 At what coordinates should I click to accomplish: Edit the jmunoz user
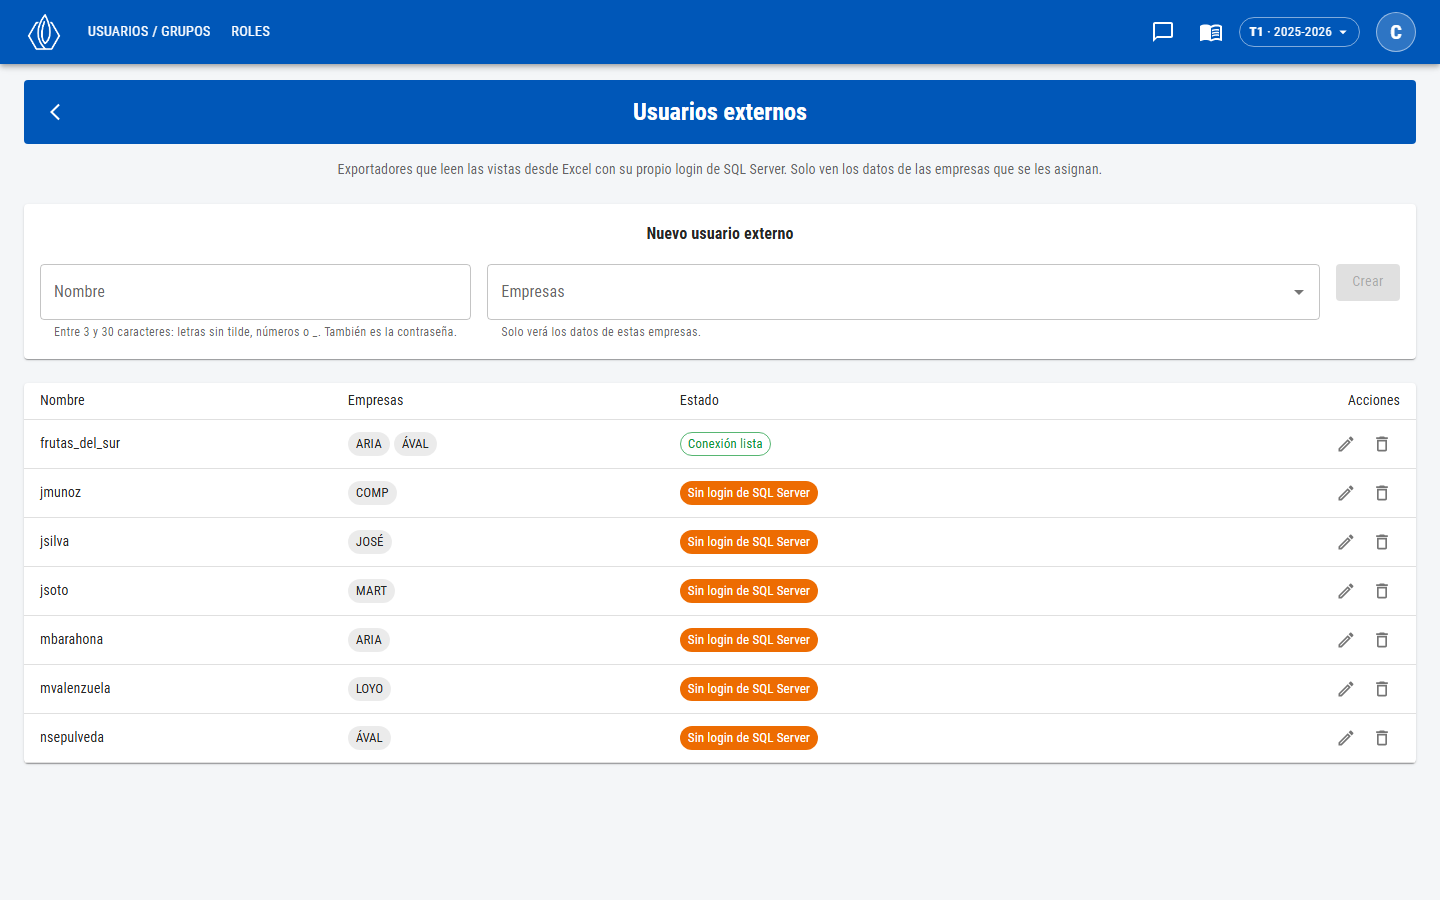tap(1346, 493)
